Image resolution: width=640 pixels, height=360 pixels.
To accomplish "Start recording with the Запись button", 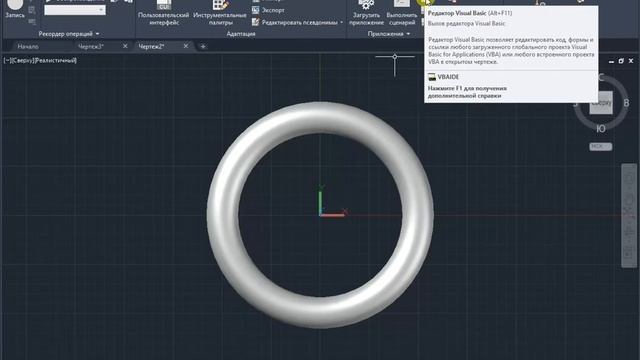I will (15, 9).
